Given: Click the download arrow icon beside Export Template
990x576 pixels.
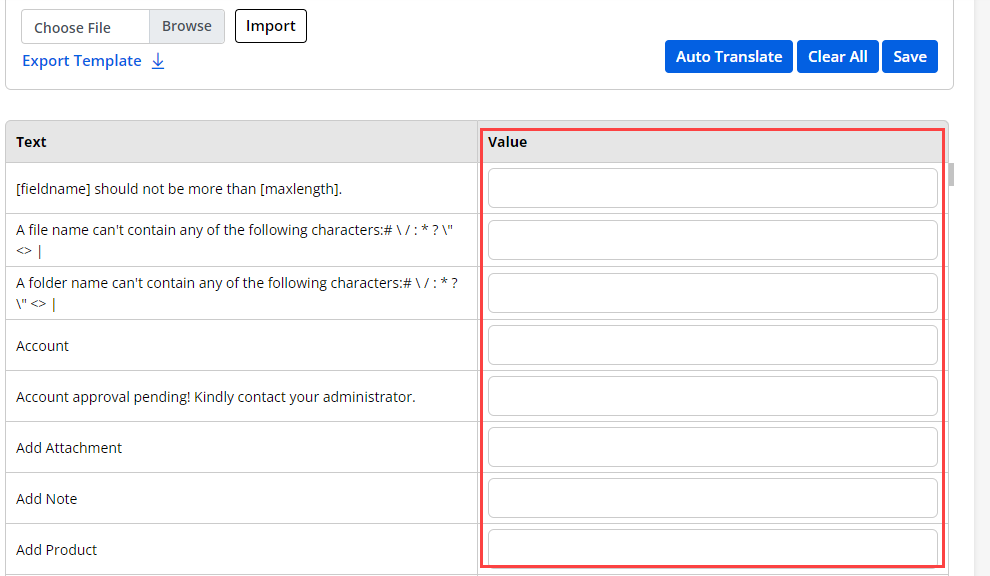Looking at the screenshot, I should [158, 61].
